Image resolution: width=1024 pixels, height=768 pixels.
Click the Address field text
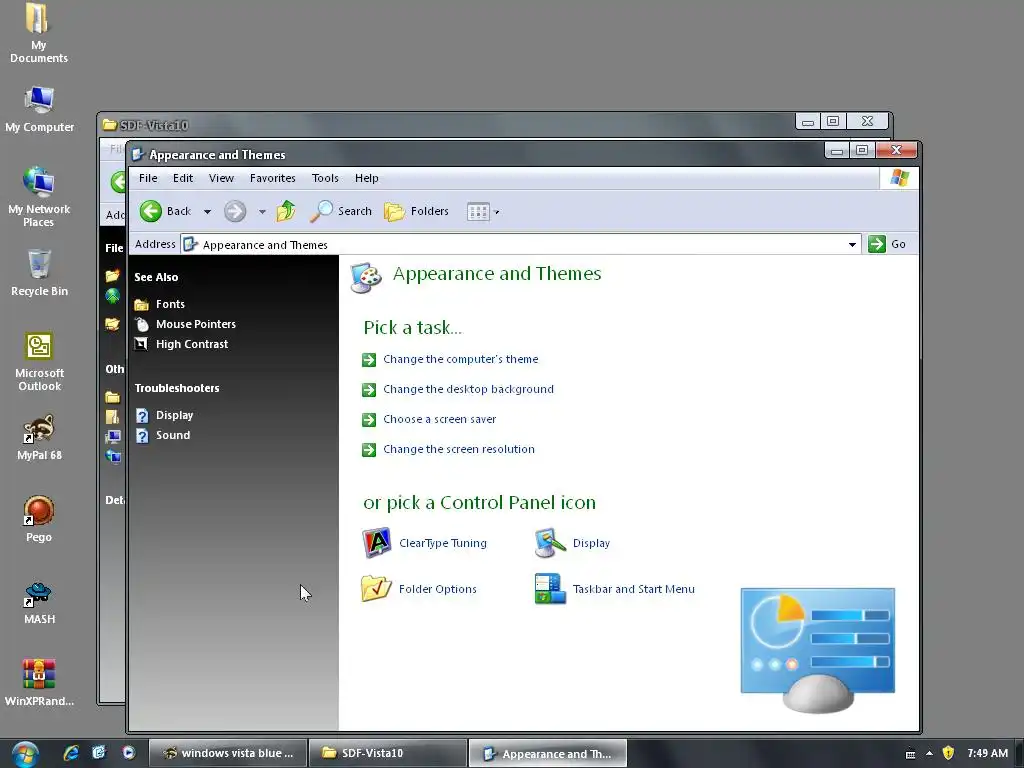tap(264, 245)
